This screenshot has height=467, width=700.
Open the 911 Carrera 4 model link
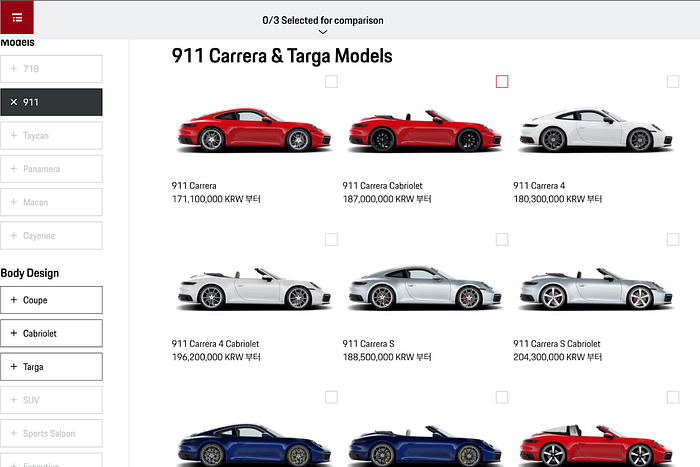tap(539, 186)
